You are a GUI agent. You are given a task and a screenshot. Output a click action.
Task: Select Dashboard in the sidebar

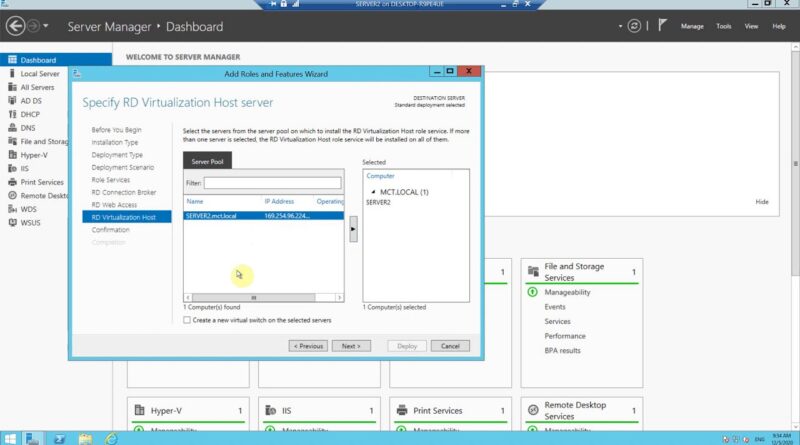click(56, 60)
